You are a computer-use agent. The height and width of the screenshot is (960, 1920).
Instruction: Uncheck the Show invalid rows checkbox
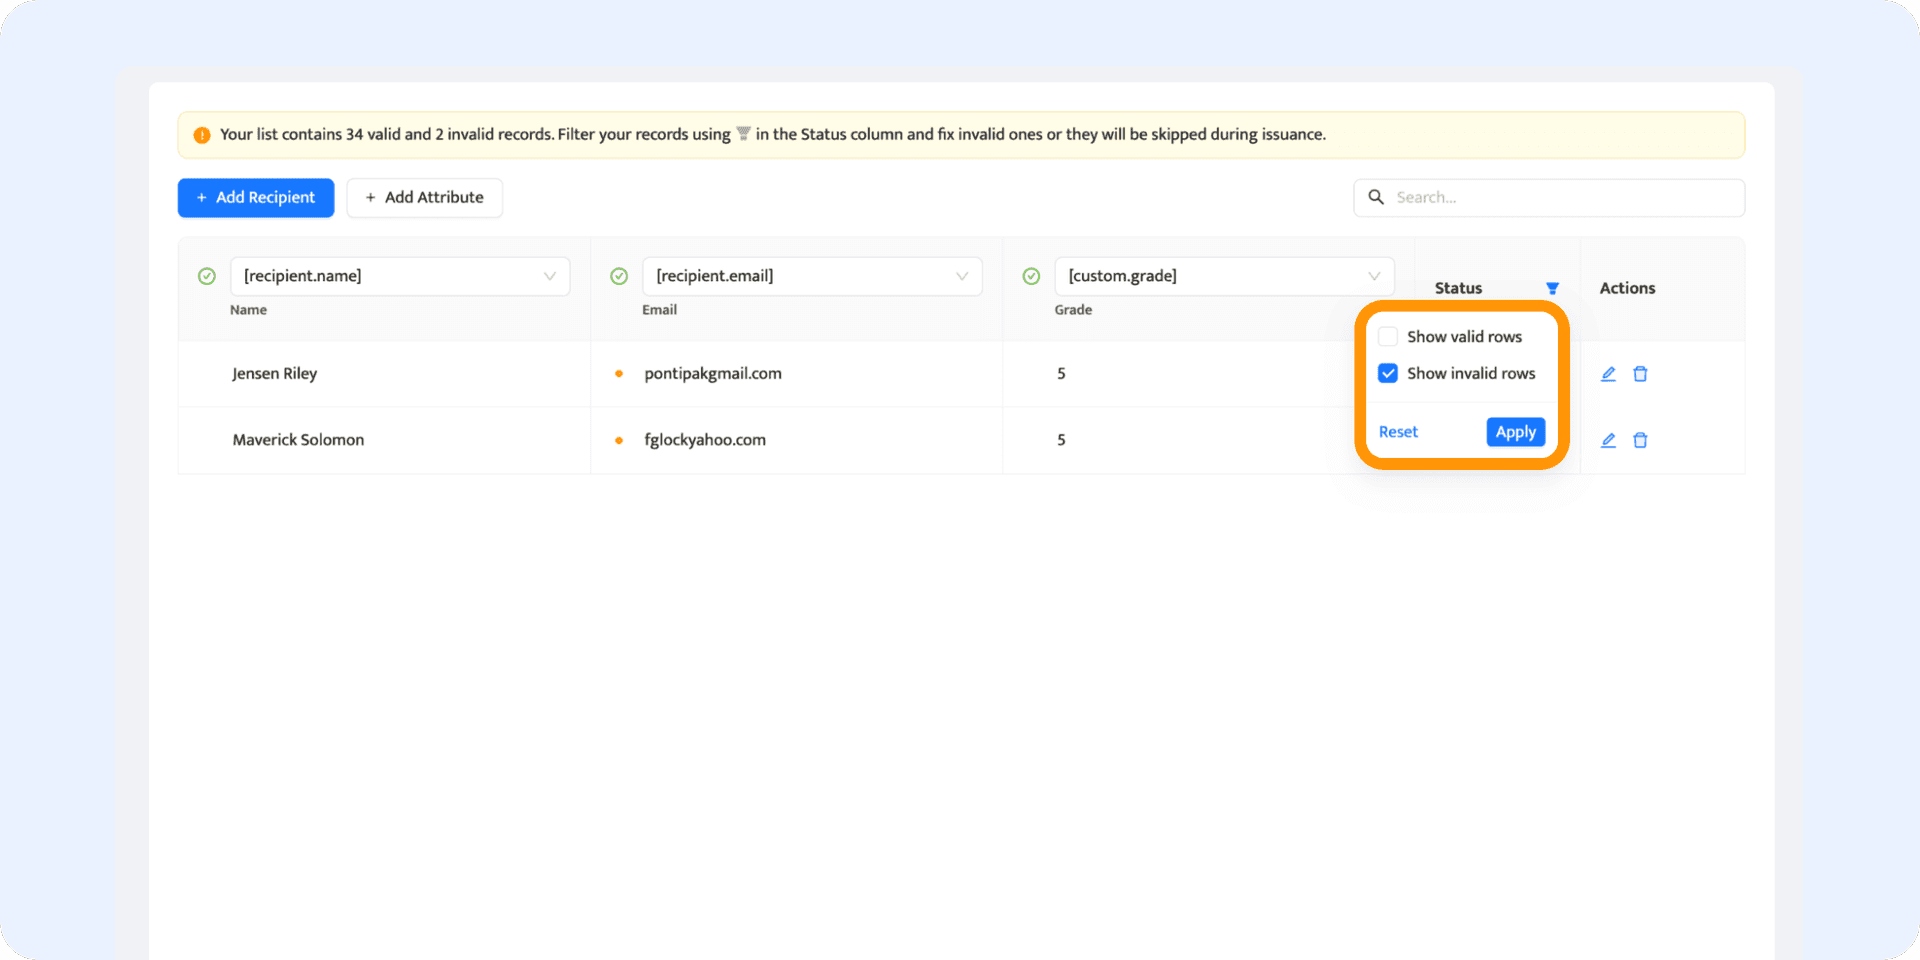click(1388, 374)
